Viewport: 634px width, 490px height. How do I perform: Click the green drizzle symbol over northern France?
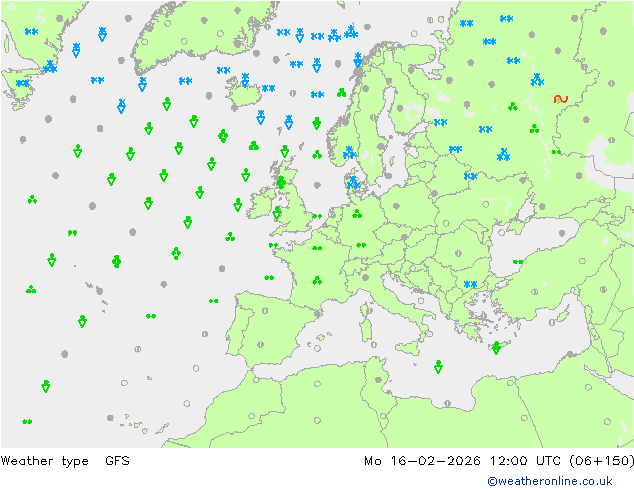point(317,248)
